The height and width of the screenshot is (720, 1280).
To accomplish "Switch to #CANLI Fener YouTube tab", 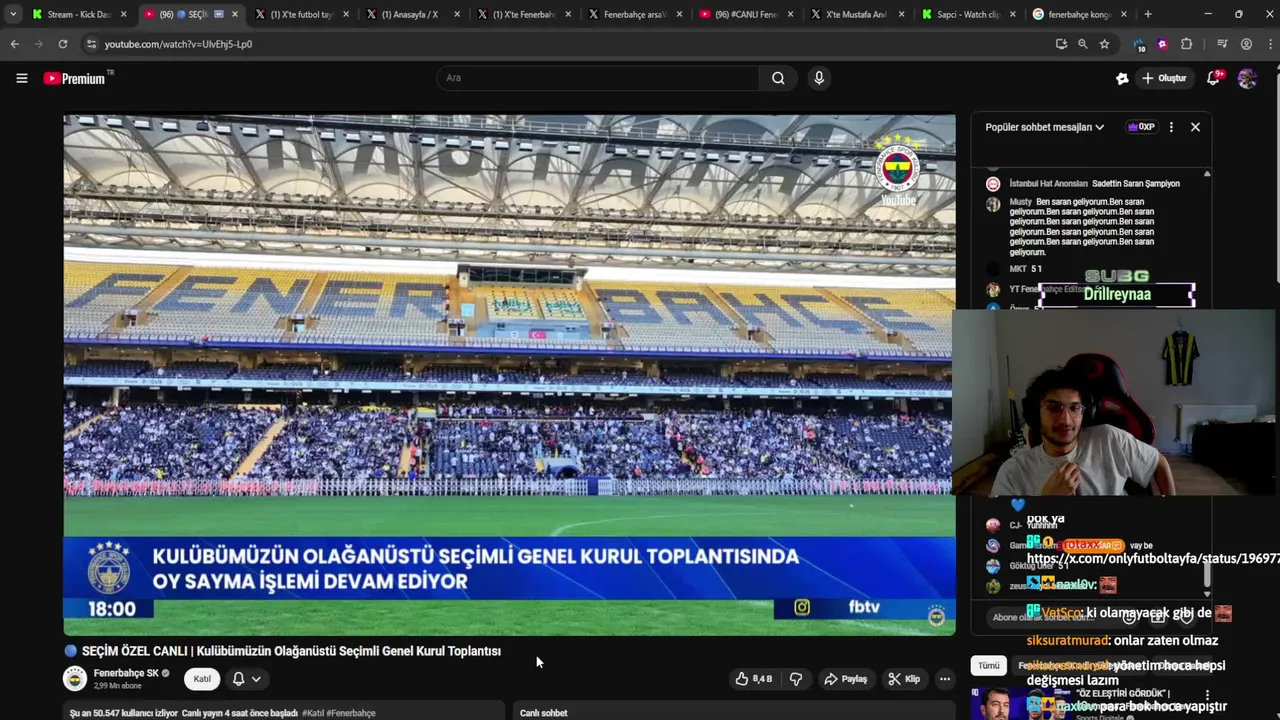I will tap(746, 15).
